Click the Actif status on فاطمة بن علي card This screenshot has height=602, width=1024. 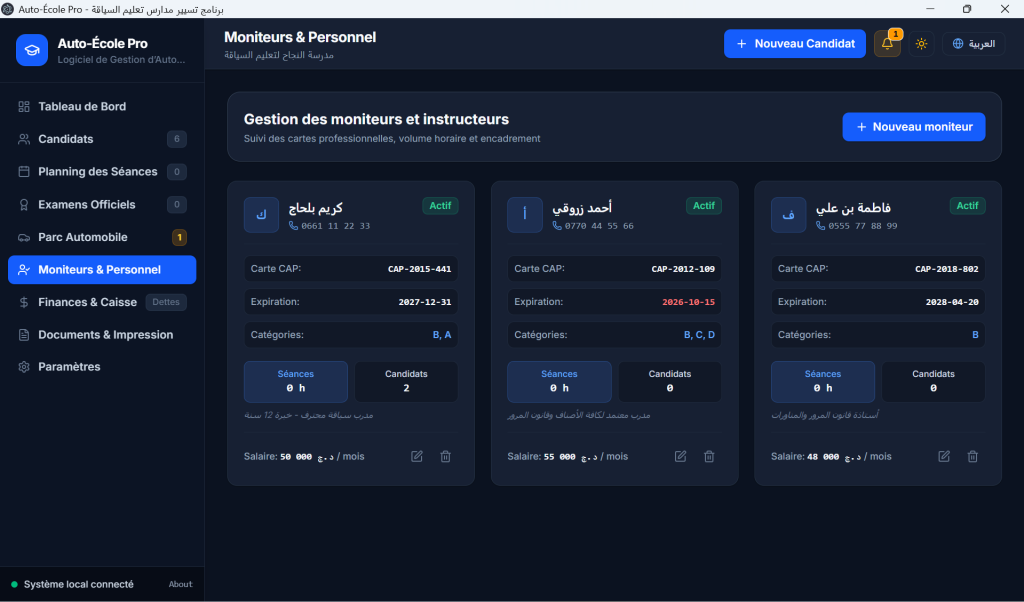[967, 206]
